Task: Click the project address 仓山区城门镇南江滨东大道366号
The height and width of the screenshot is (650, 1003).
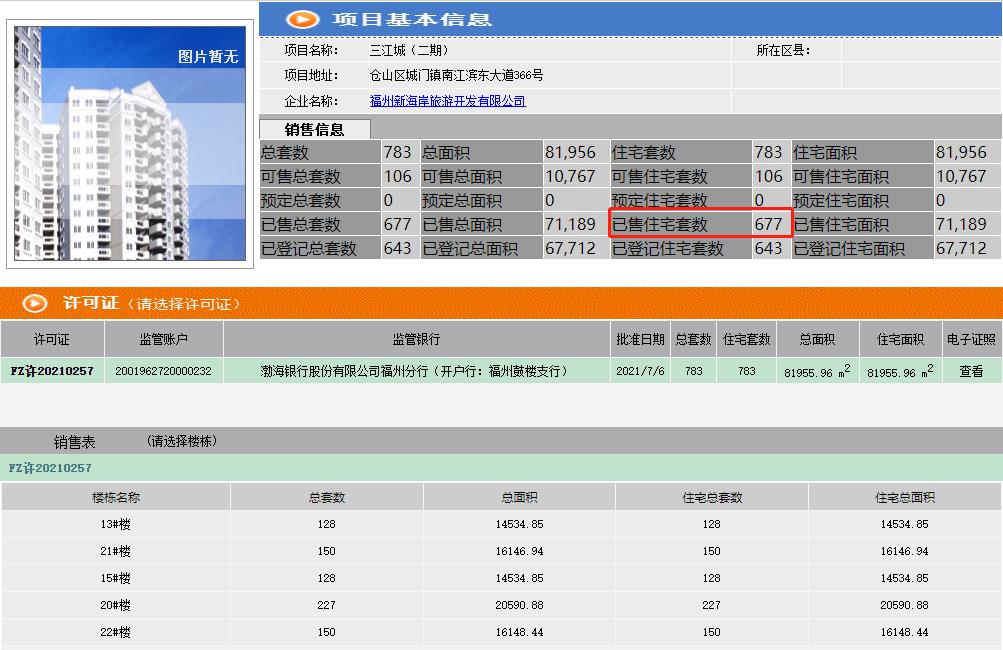Action: tap(456, 75)
